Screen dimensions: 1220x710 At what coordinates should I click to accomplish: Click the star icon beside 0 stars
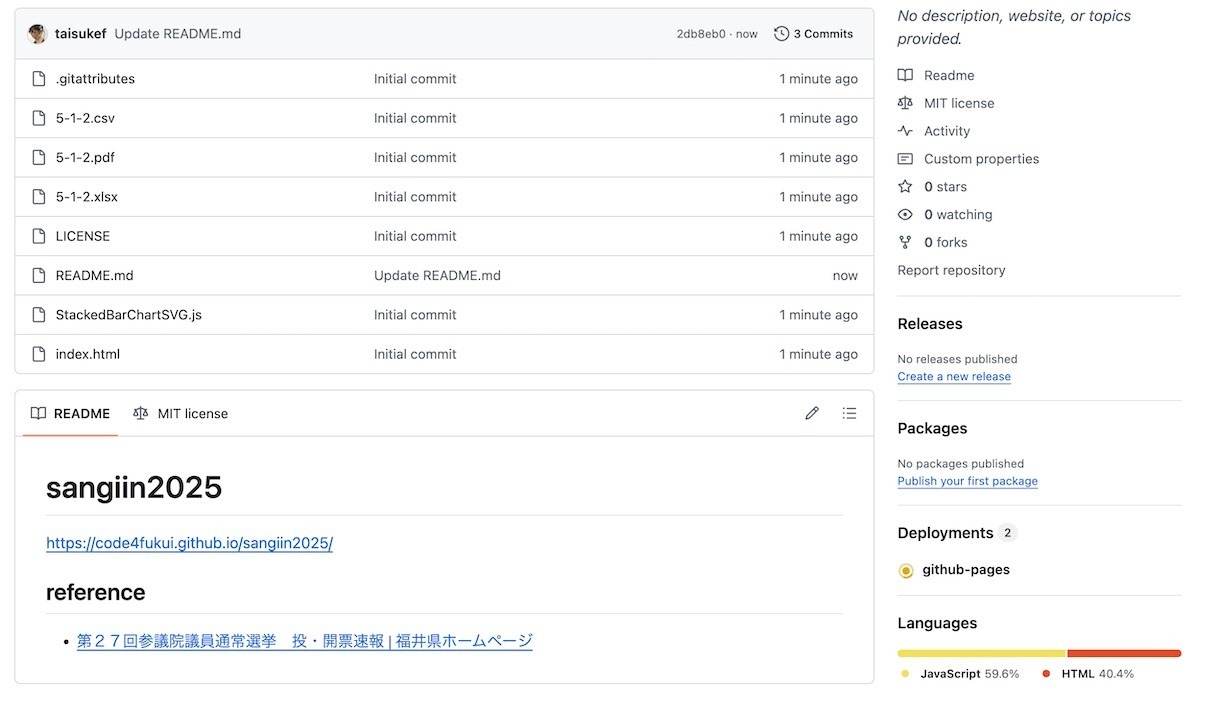[905, 187]
